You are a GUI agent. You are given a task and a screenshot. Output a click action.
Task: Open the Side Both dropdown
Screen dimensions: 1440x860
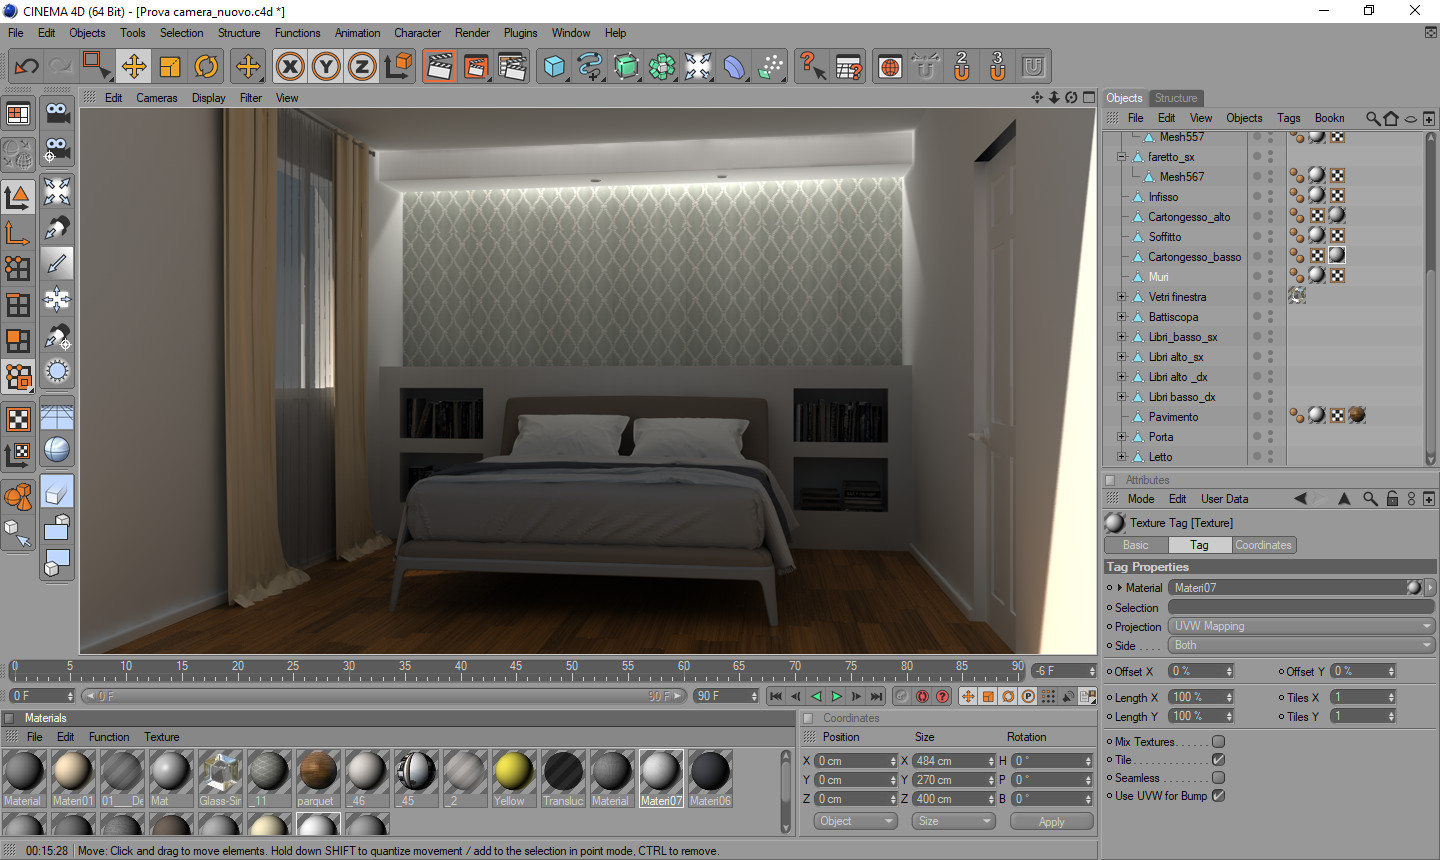coord(1302,645)
